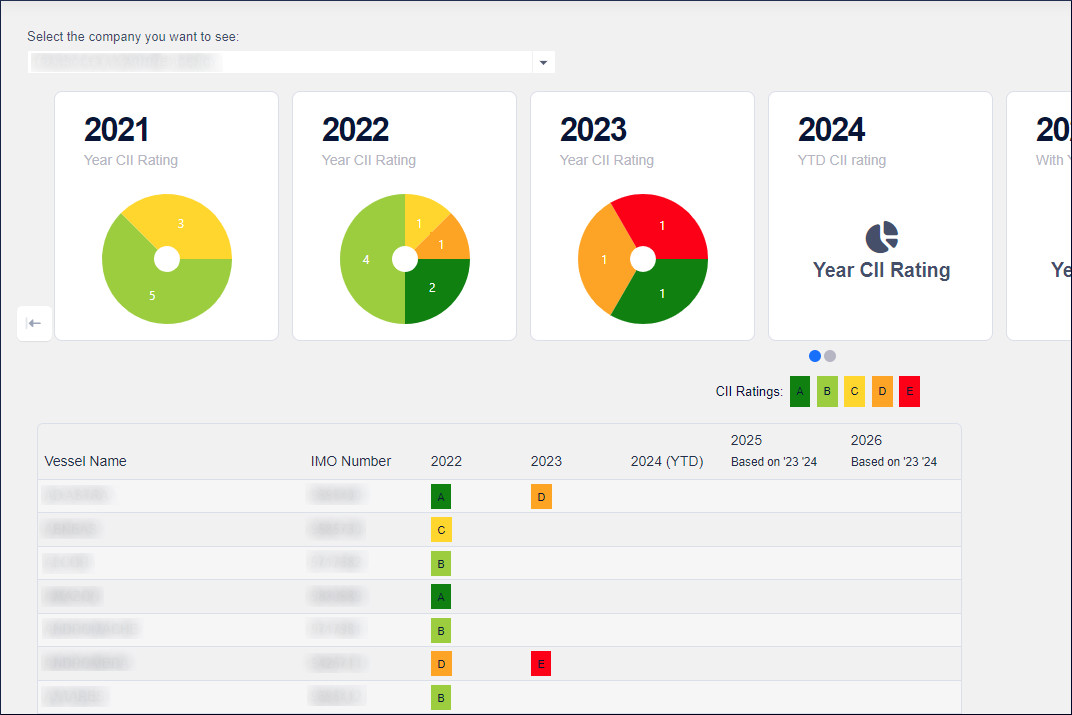Click the yellow C rating badge in 2022 column
Image resolution: width=1072 pixels, height=715 pixels.
(441, 530)
